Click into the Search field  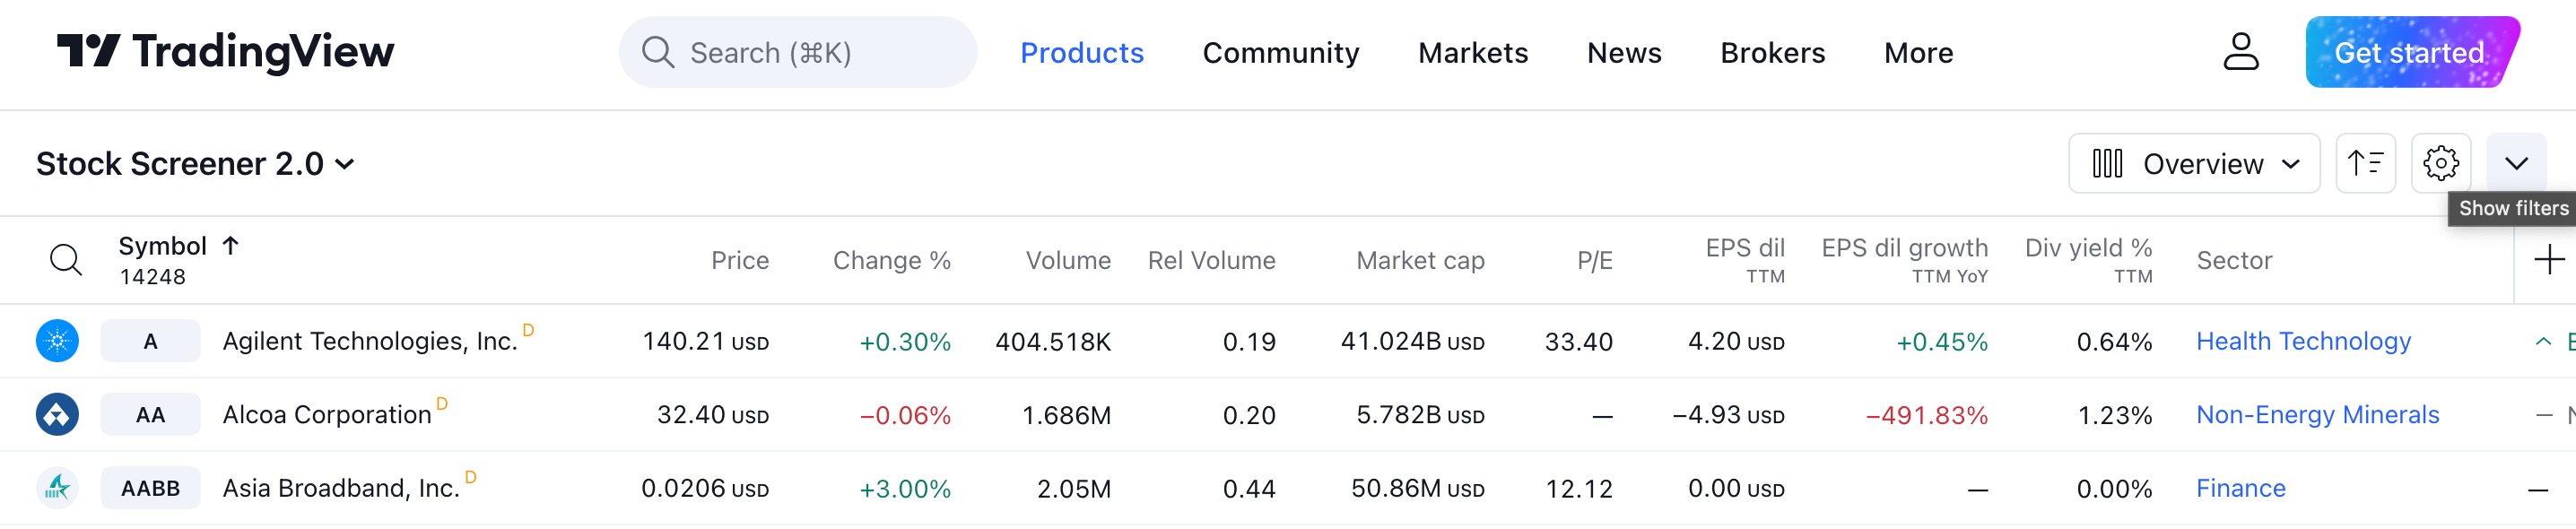pyautogui.click(x=797, y=52)
